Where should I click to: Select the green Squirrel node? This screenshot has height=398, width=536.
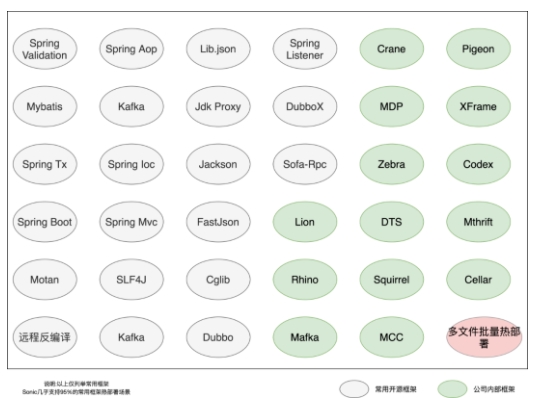(x=391, y=280)
